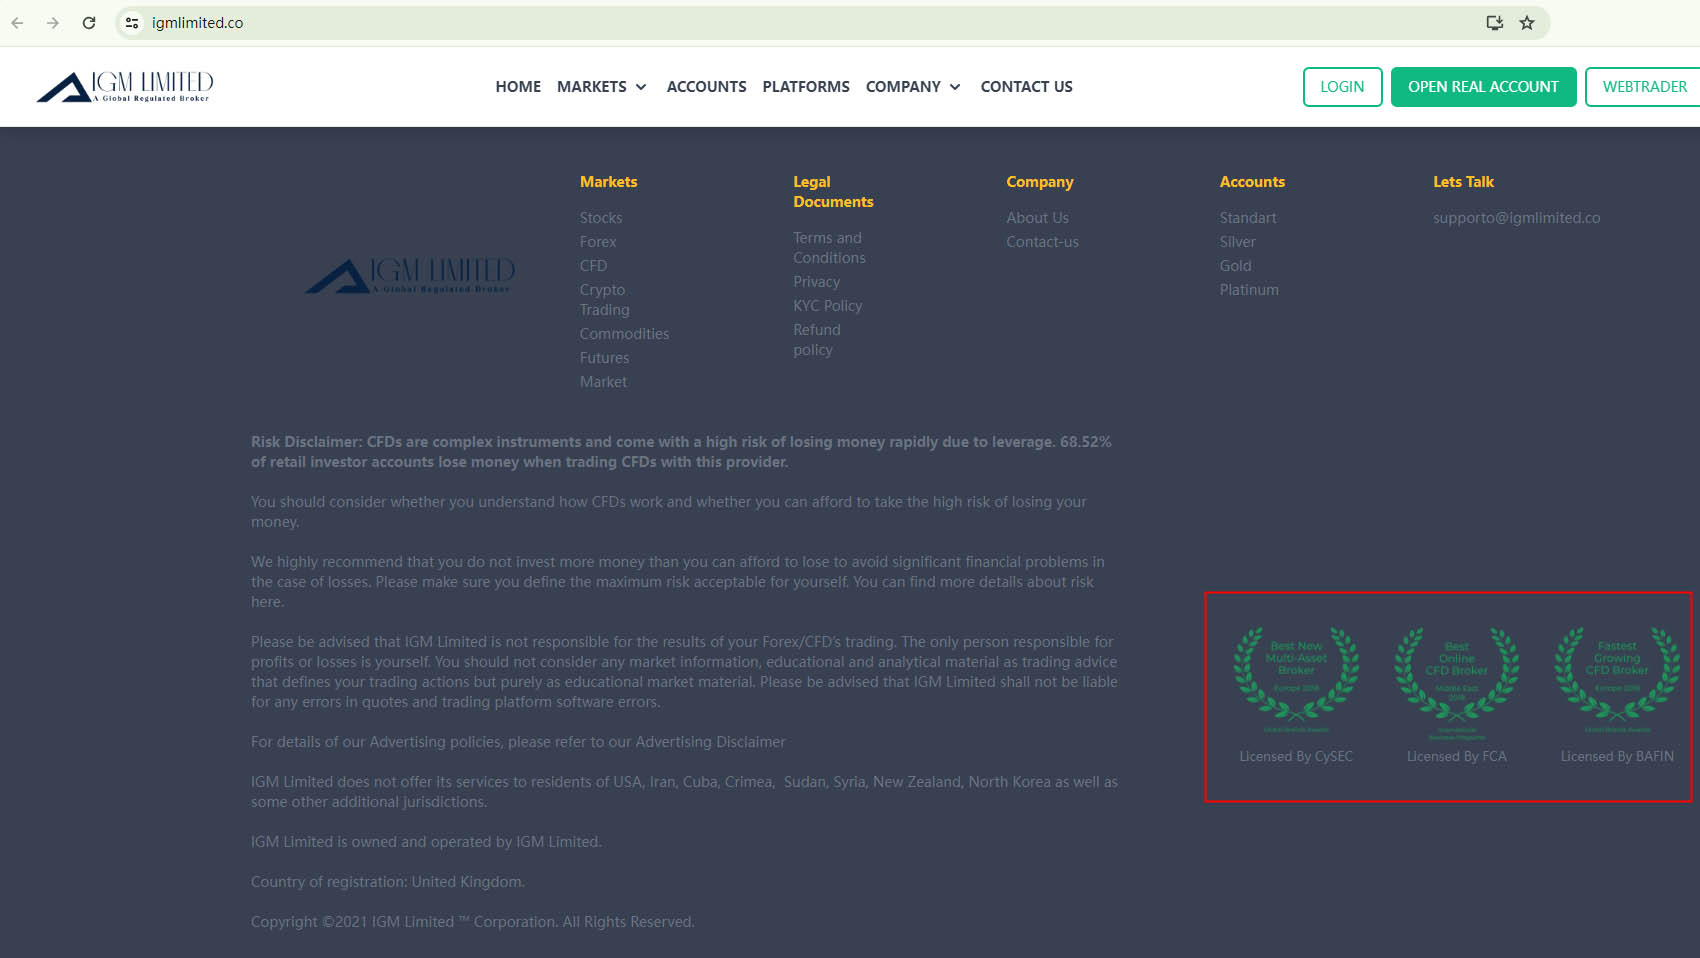Screen dimensions: 1700x958
Task: Expand the Company dropdown menu
Action: [913, 87]
